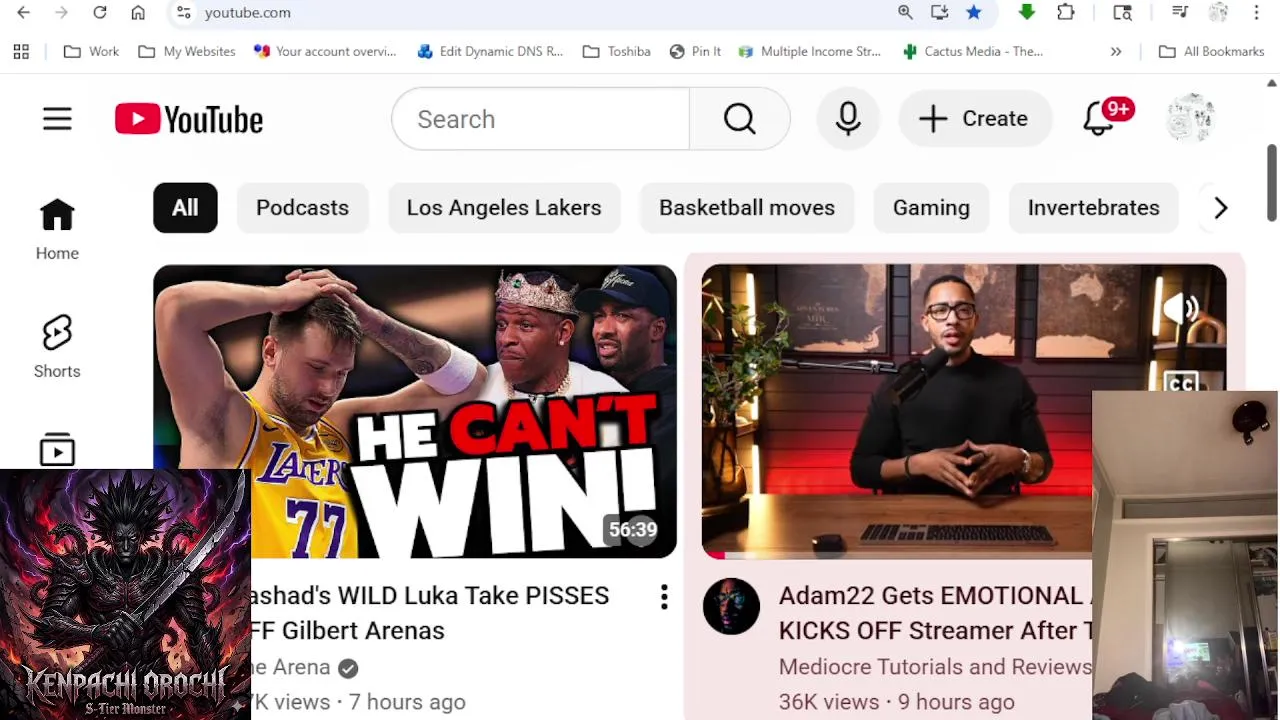Click the Create button
The width and height of the screenshot is (1280, 720).
coord(975,119)
